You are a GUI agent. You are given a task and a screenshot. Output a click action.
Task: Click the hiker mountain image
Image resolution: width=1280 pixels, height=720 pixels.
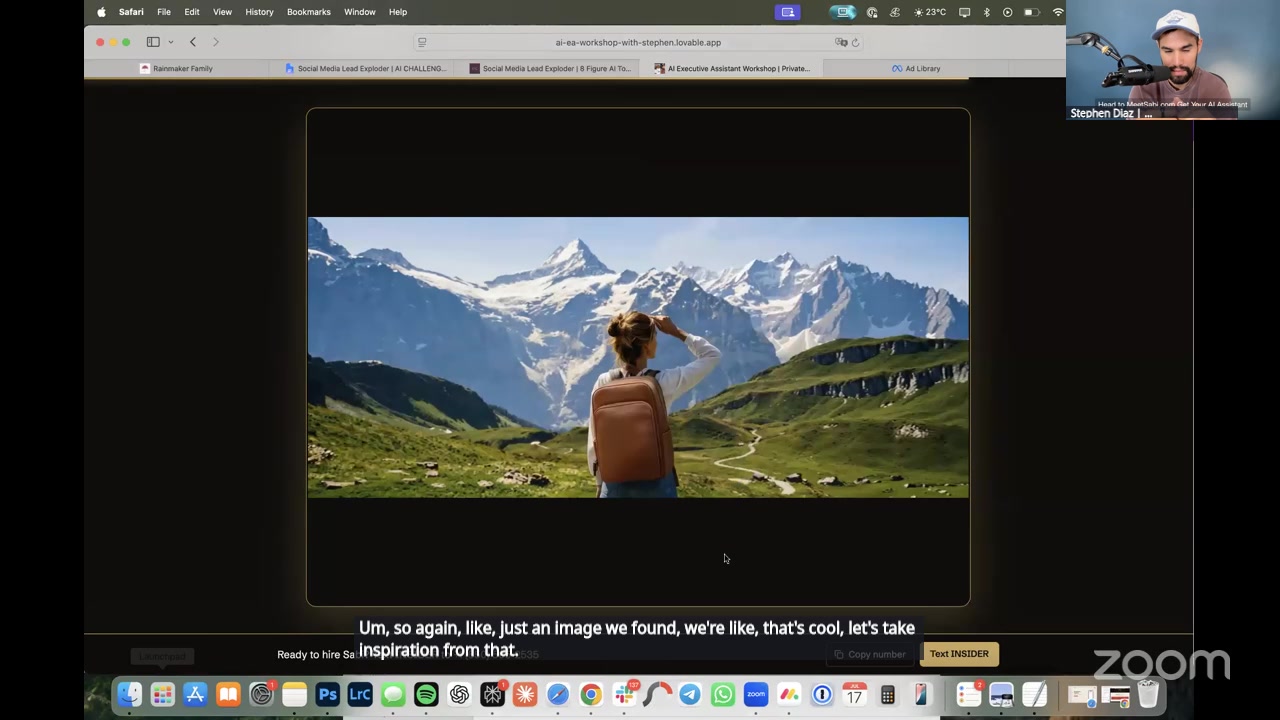click(x=638, y=357)
